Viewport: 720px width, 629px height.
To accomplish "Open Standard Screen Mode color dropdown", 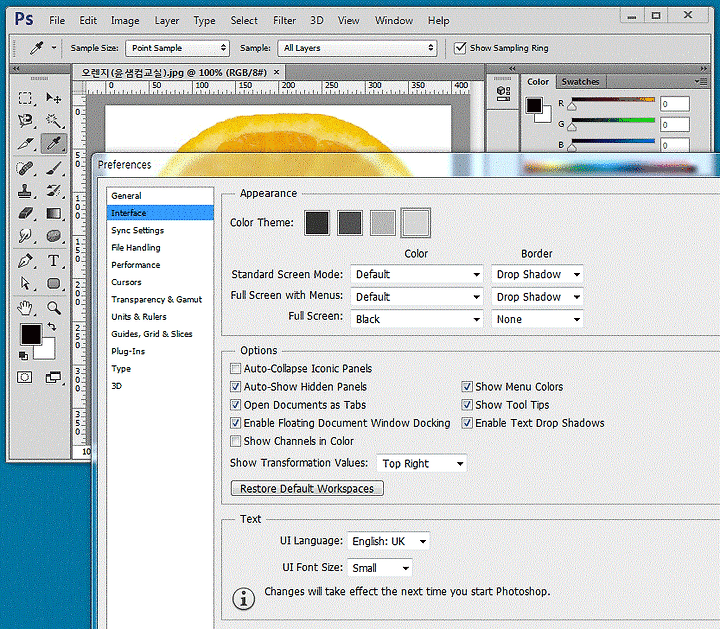I will (416, 274).
